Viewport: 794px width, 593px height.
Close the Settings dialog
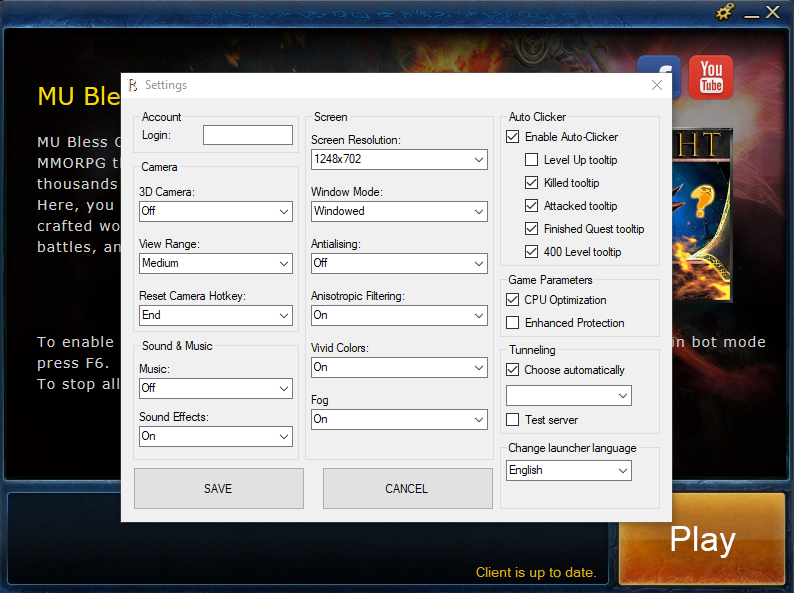[657, 85]
